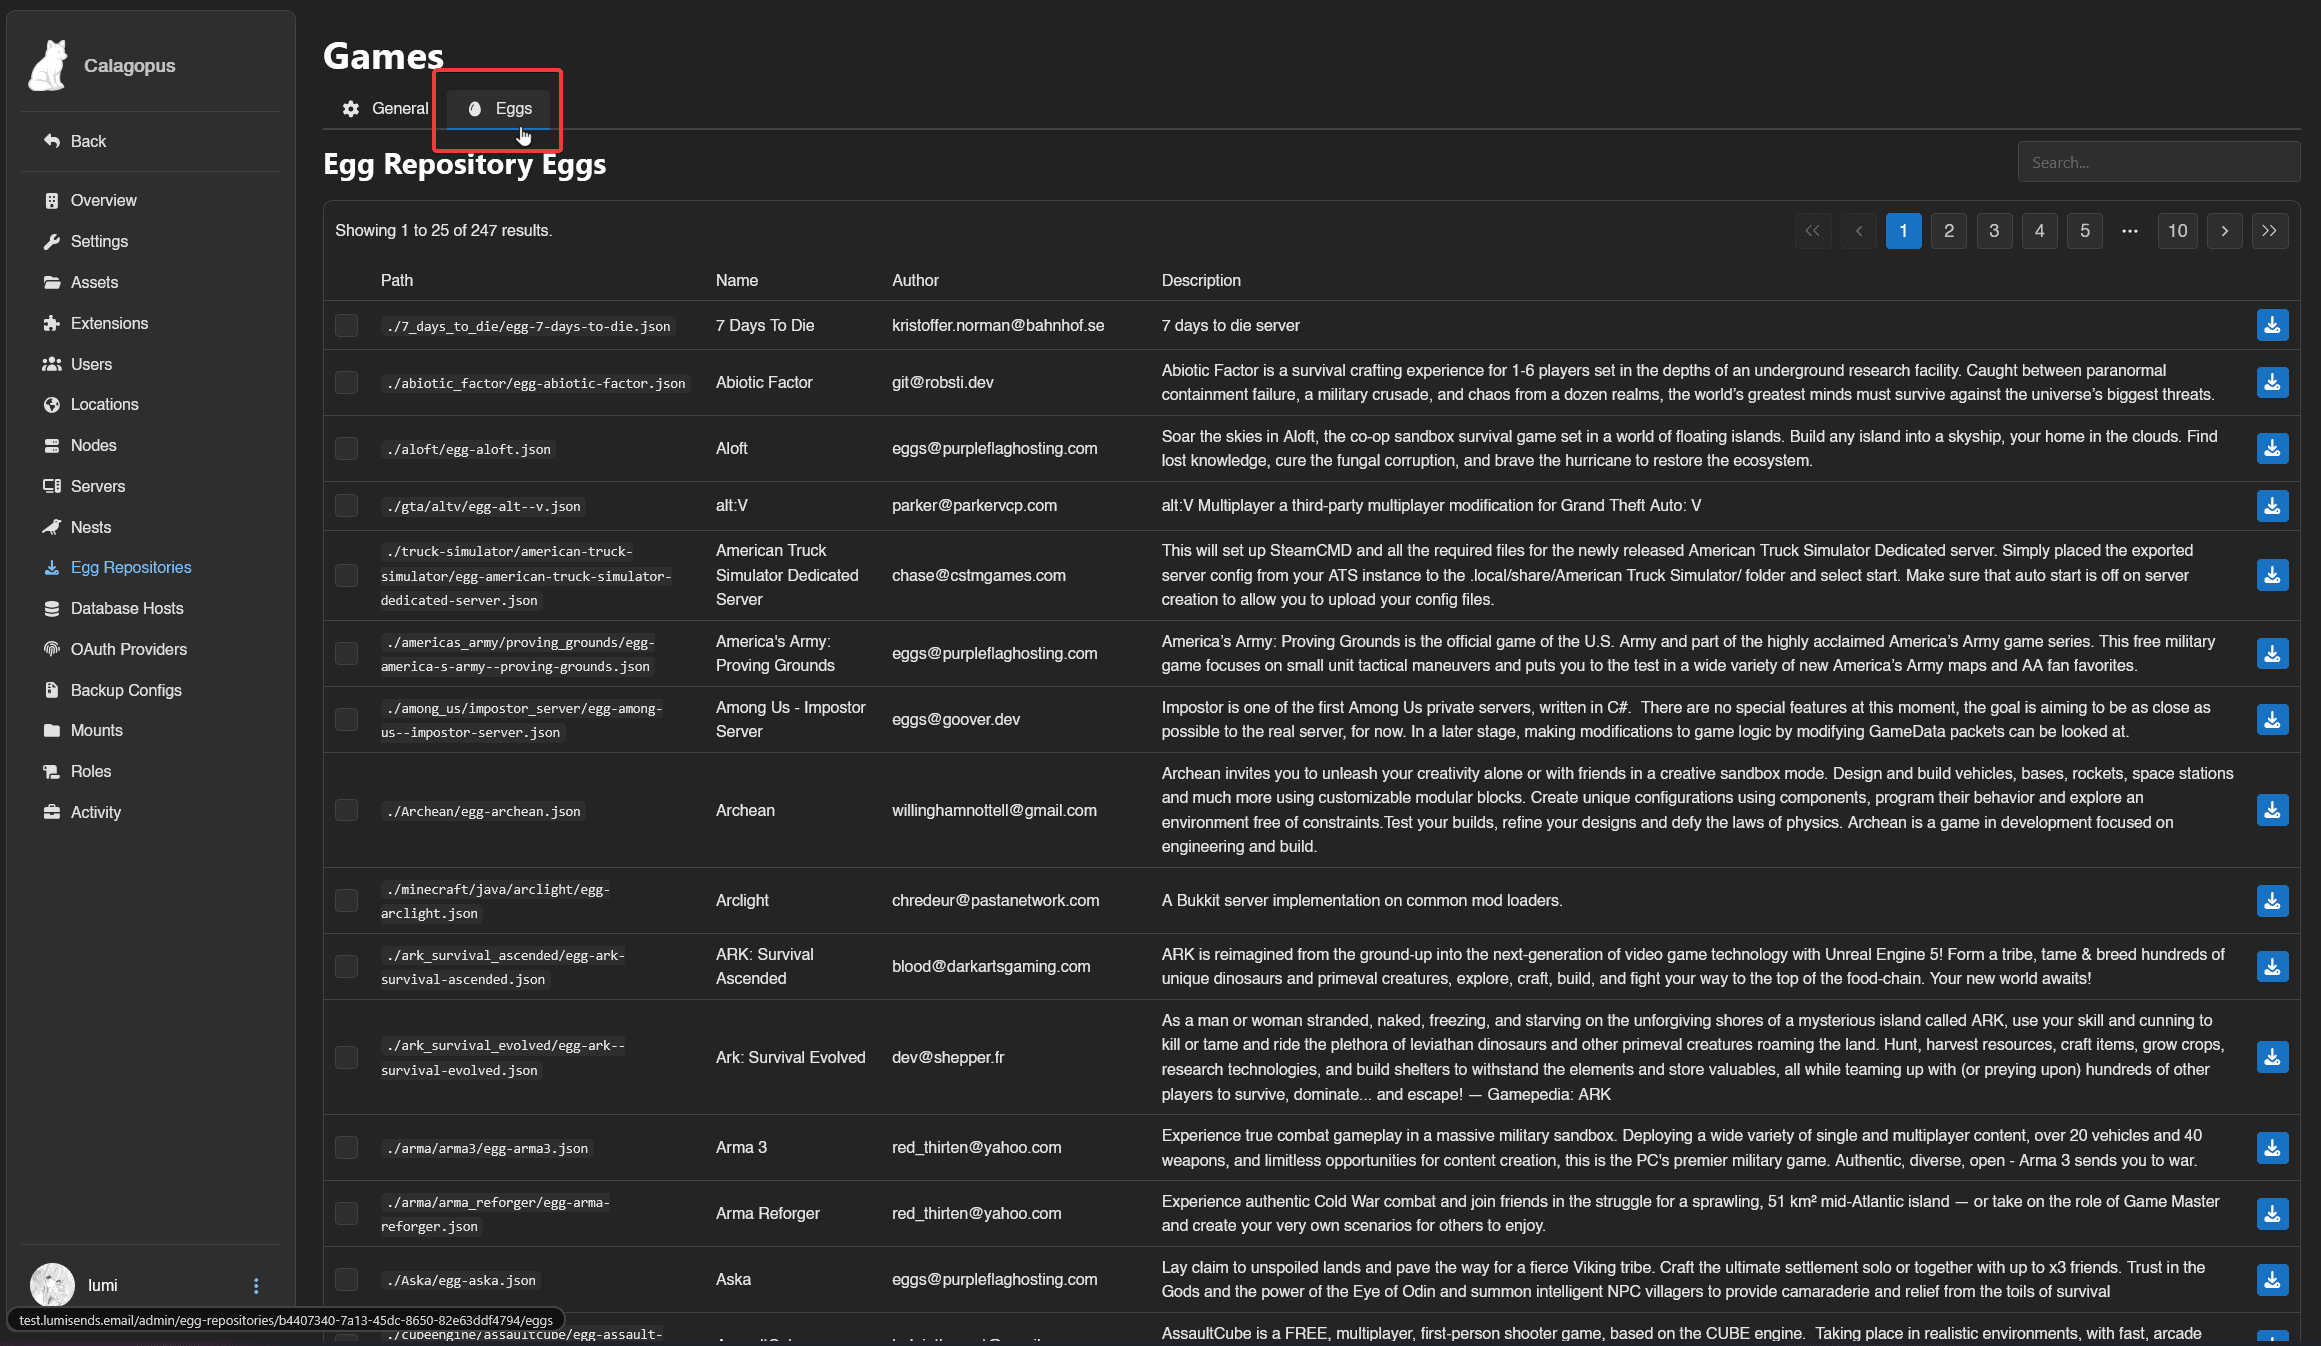Screen dimensions: 2321x1346
Task: Open Nests from the sidebar
Action: point(91,527)
